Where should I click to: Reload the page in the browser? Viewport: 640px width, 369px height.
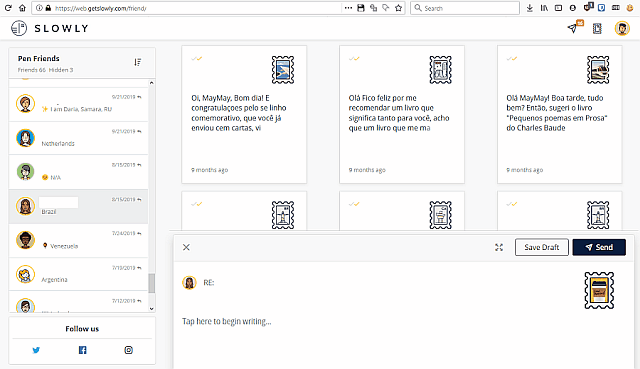click(x=8, y=8)
